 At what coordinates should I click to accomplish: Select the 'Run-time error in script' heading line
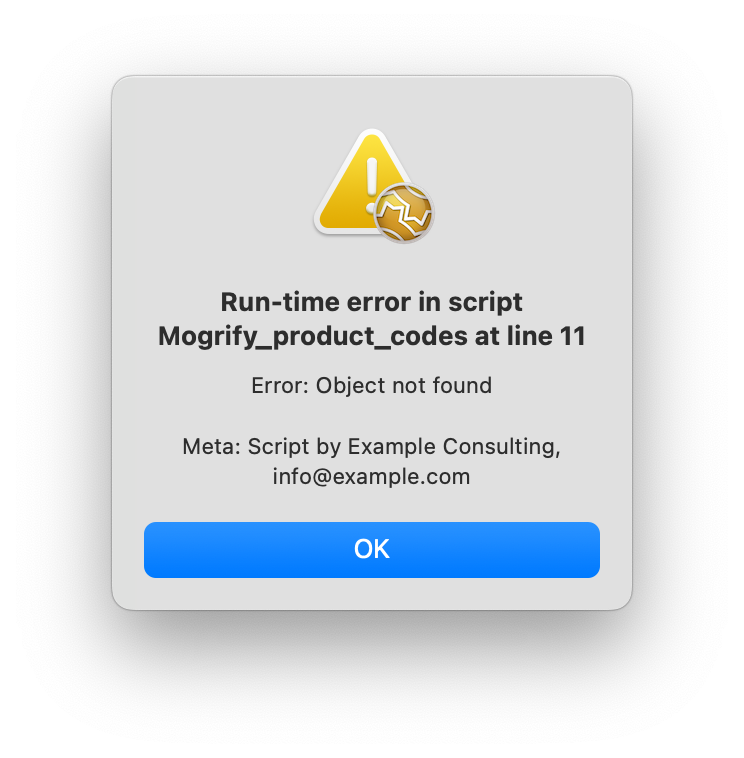point(371,303)
